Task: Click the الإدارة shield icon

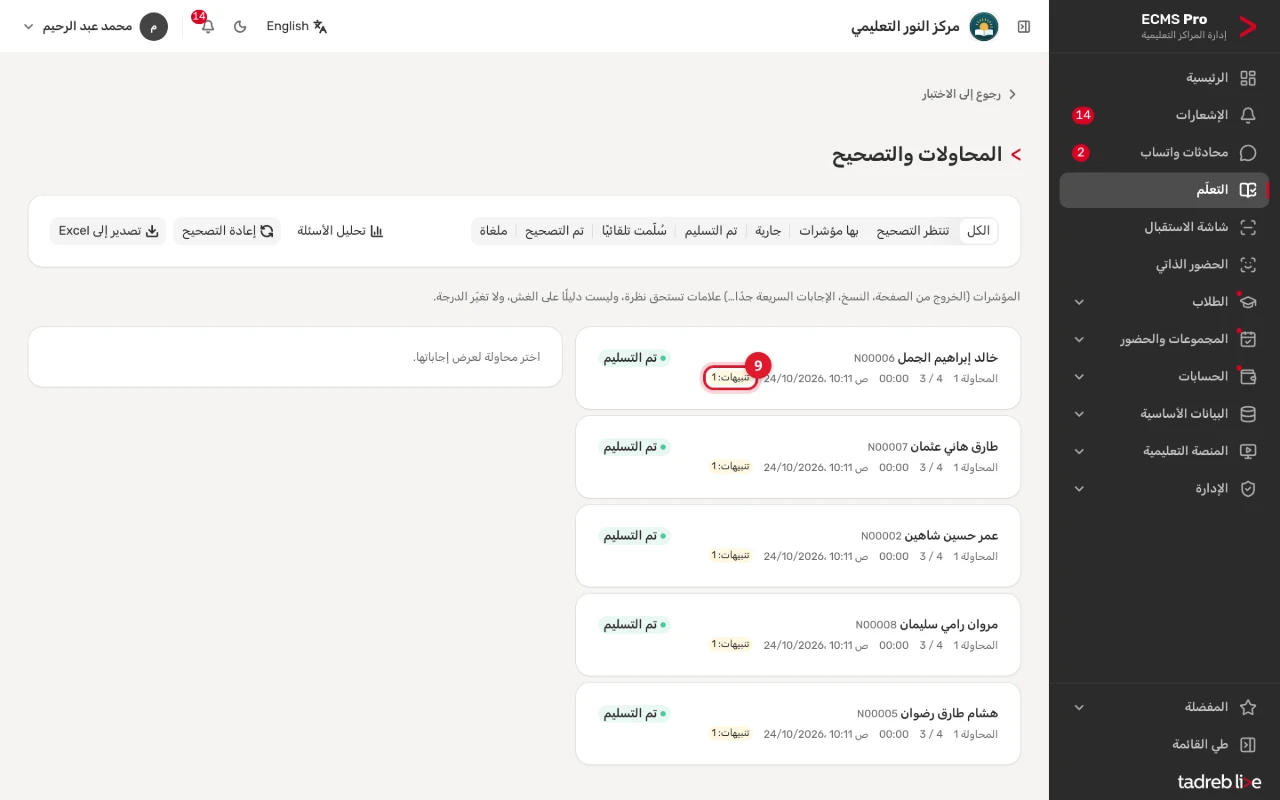Action: point(1247,489)
